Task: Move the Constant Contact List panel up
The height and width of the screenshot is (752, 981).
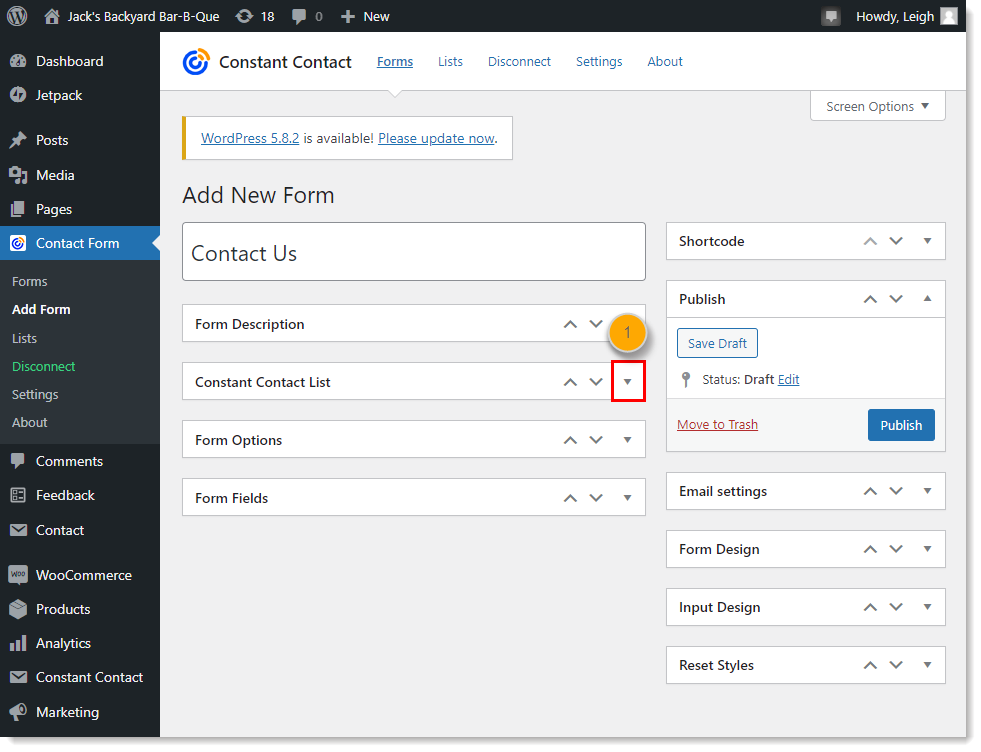Action: (570, 382)
